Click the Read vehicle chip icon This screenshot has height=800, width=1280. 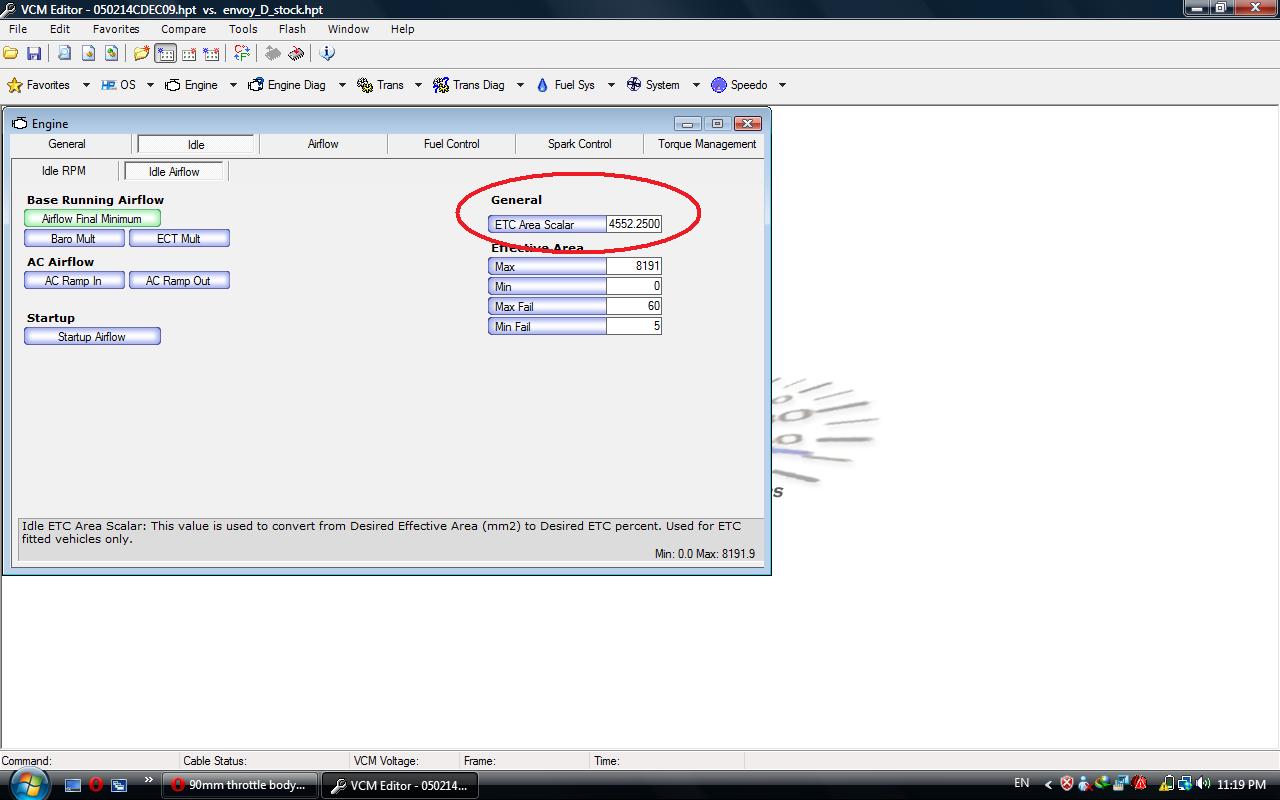tap(272, 53)
